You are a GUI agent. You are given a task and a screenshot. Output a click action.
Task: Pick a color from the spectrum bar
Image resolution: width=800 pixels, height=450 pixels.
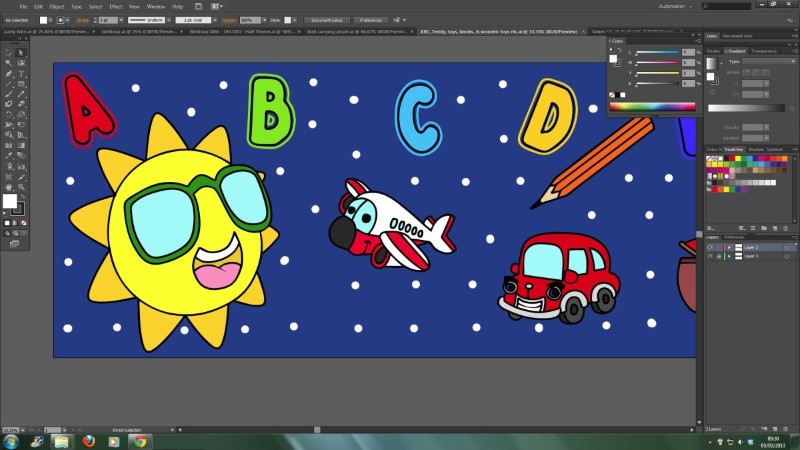(x=651, y=106)
